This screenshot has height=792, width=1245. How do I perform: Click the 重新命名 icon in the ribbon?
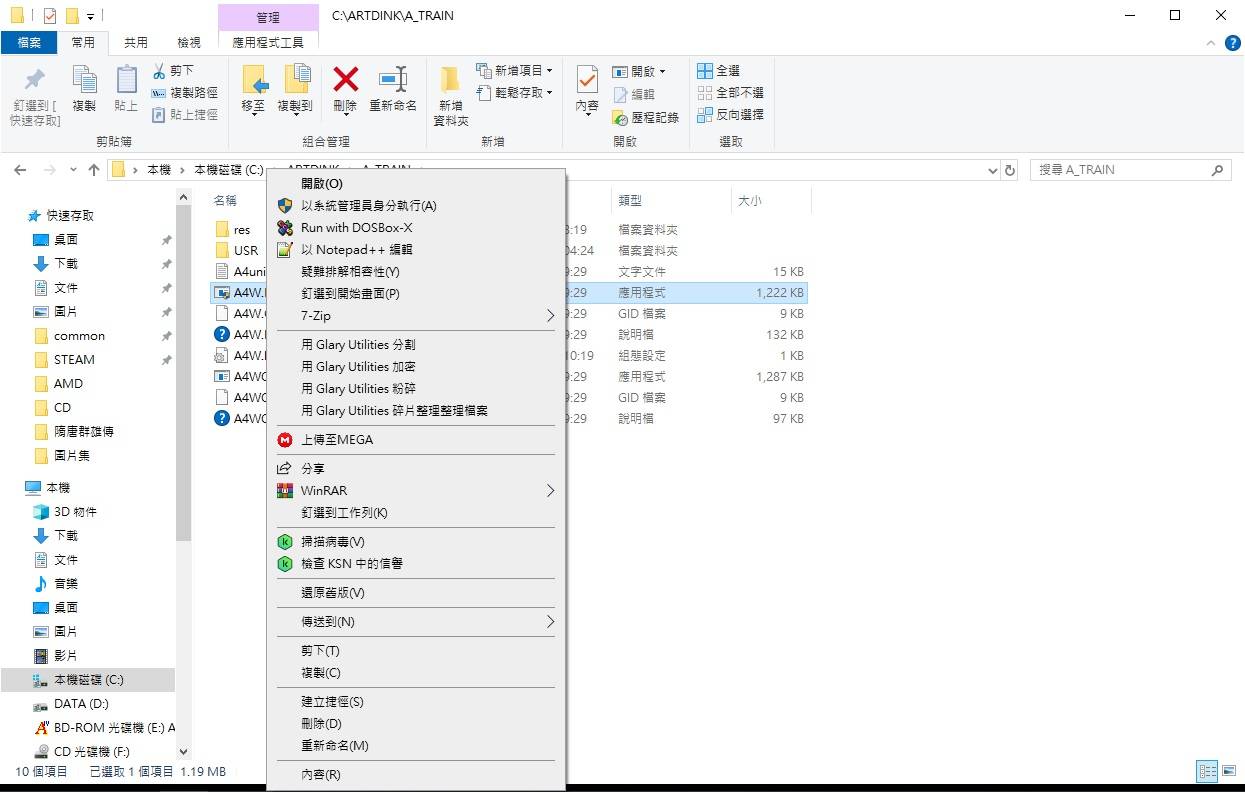(x=393, y=79)
